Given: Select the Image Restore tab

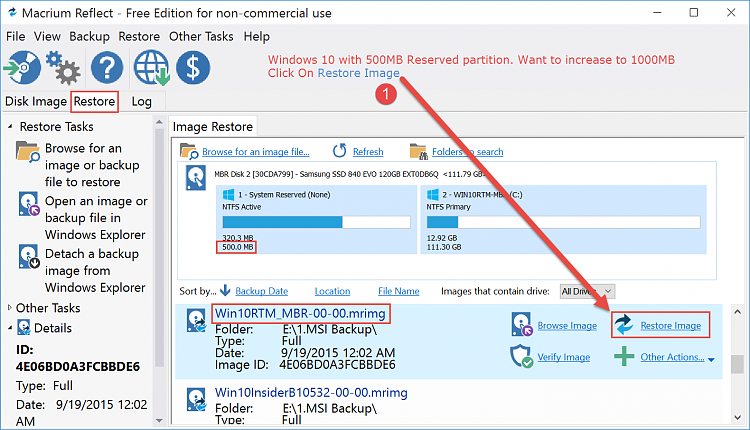Looking at the screenshot, I should point(213,127).
